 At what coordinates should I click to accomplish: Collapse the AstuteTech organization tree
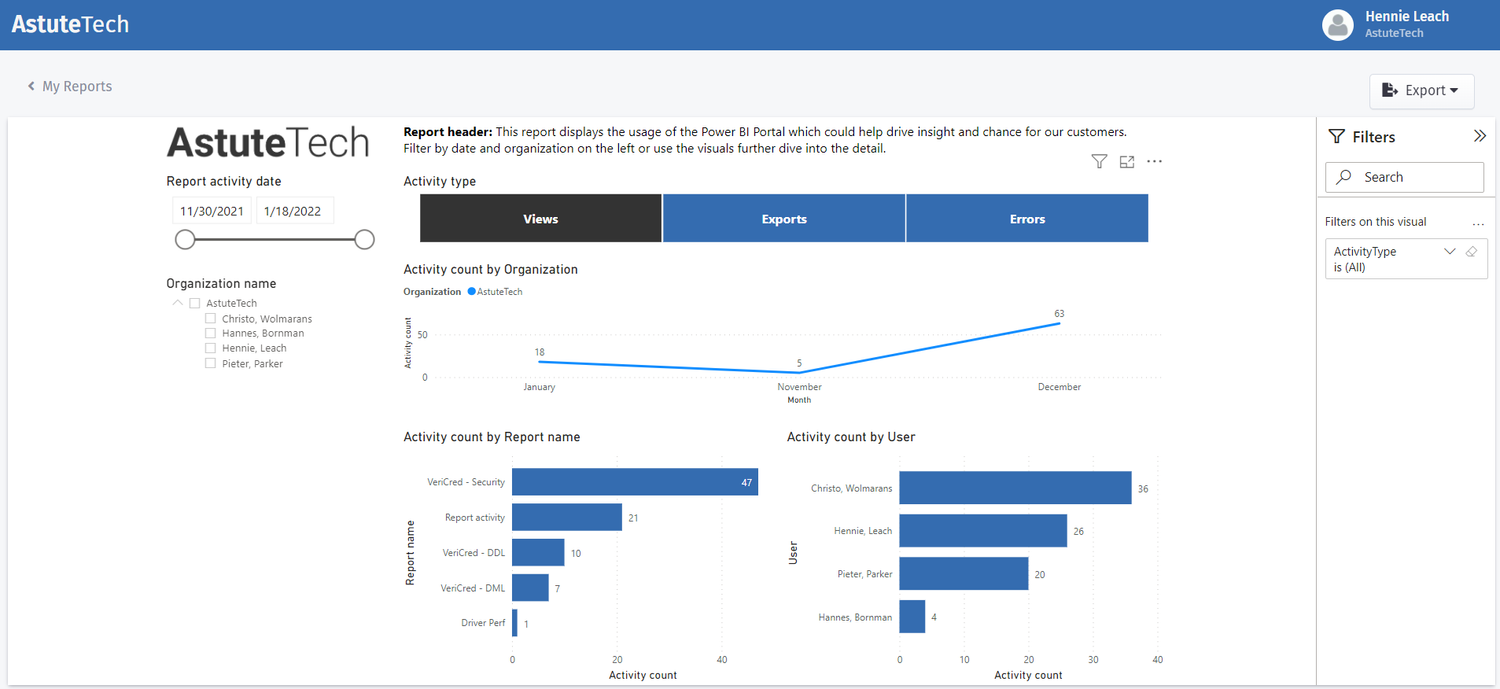[x=177, y=302]
